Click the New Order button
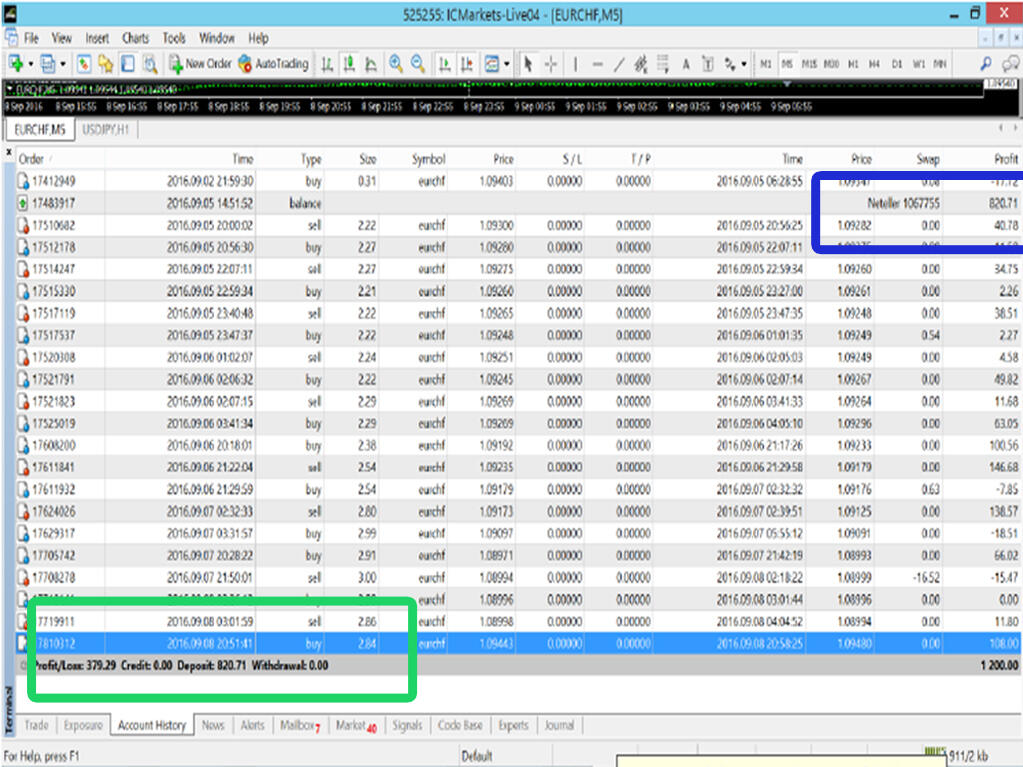The width and height of the screenshot is (1023, 767). click(x=200, y=64)
